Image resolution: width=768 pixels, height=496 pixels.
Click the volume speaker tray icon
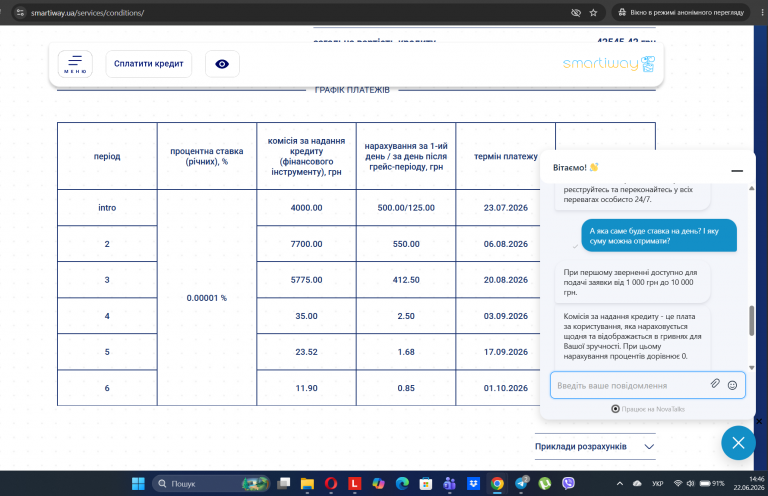(x=690, y=484)
